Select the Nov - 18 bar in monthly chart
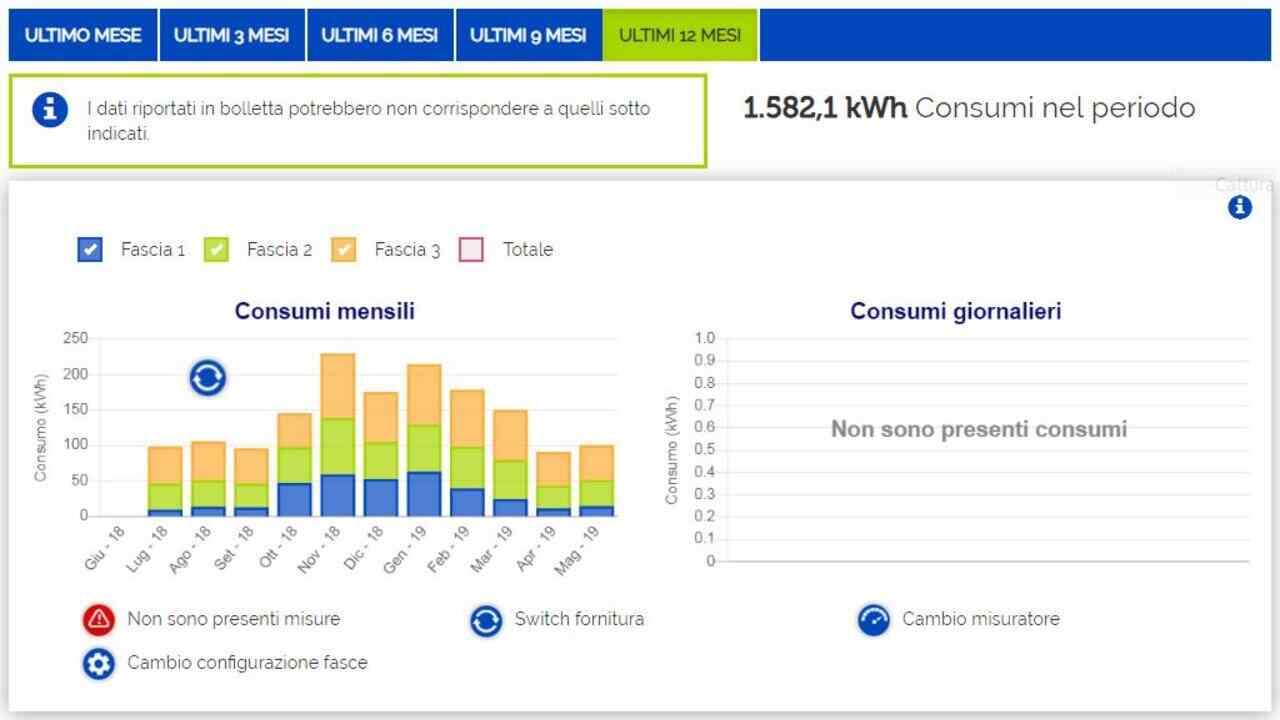 (x=338, y=435)
